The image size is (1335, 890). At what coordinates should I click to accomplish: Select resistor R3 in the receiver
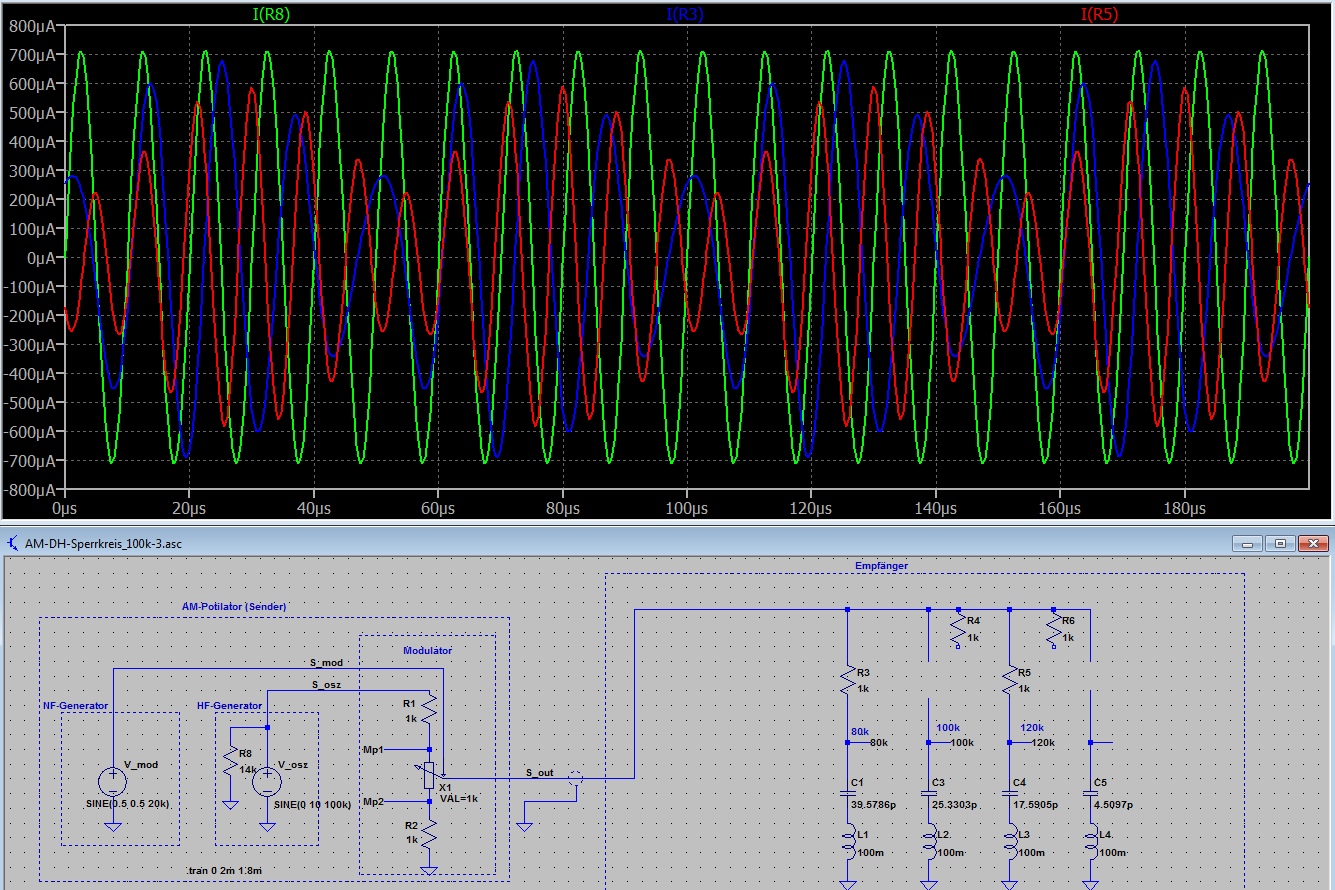click(847, 681)
